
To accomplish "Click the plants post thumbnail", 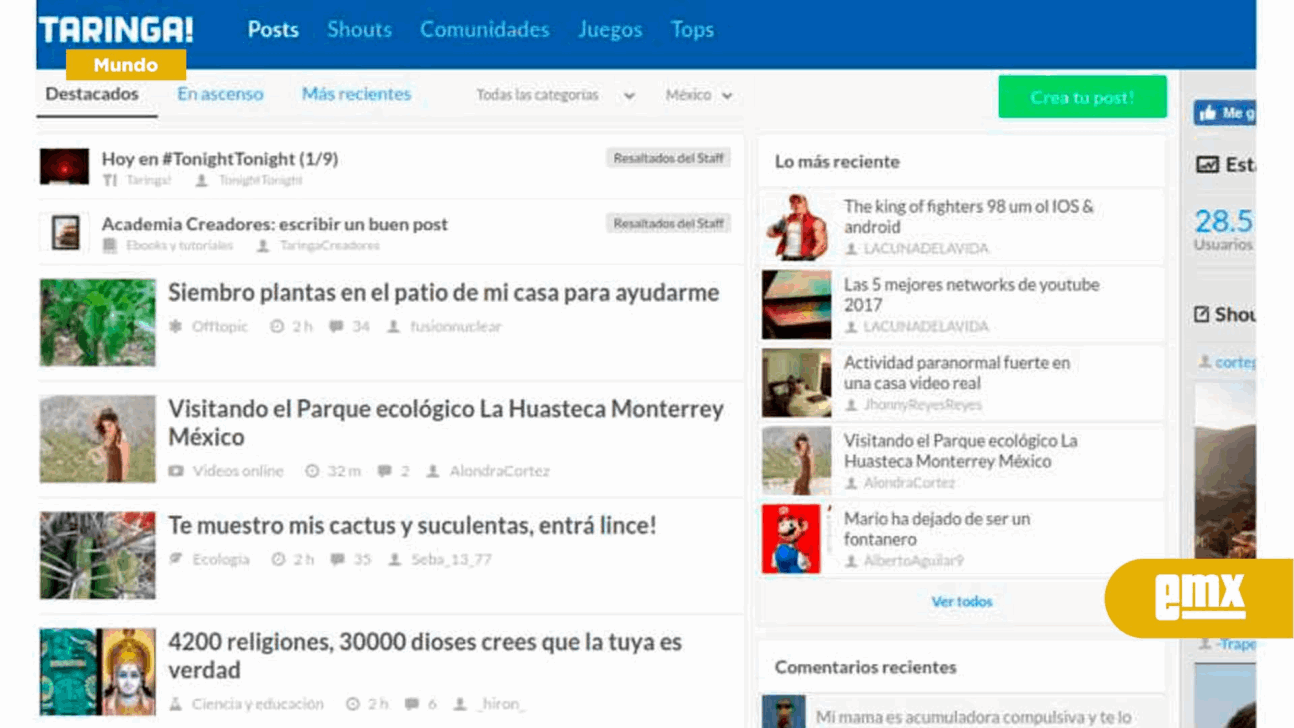I will click(x=98, y=322).
